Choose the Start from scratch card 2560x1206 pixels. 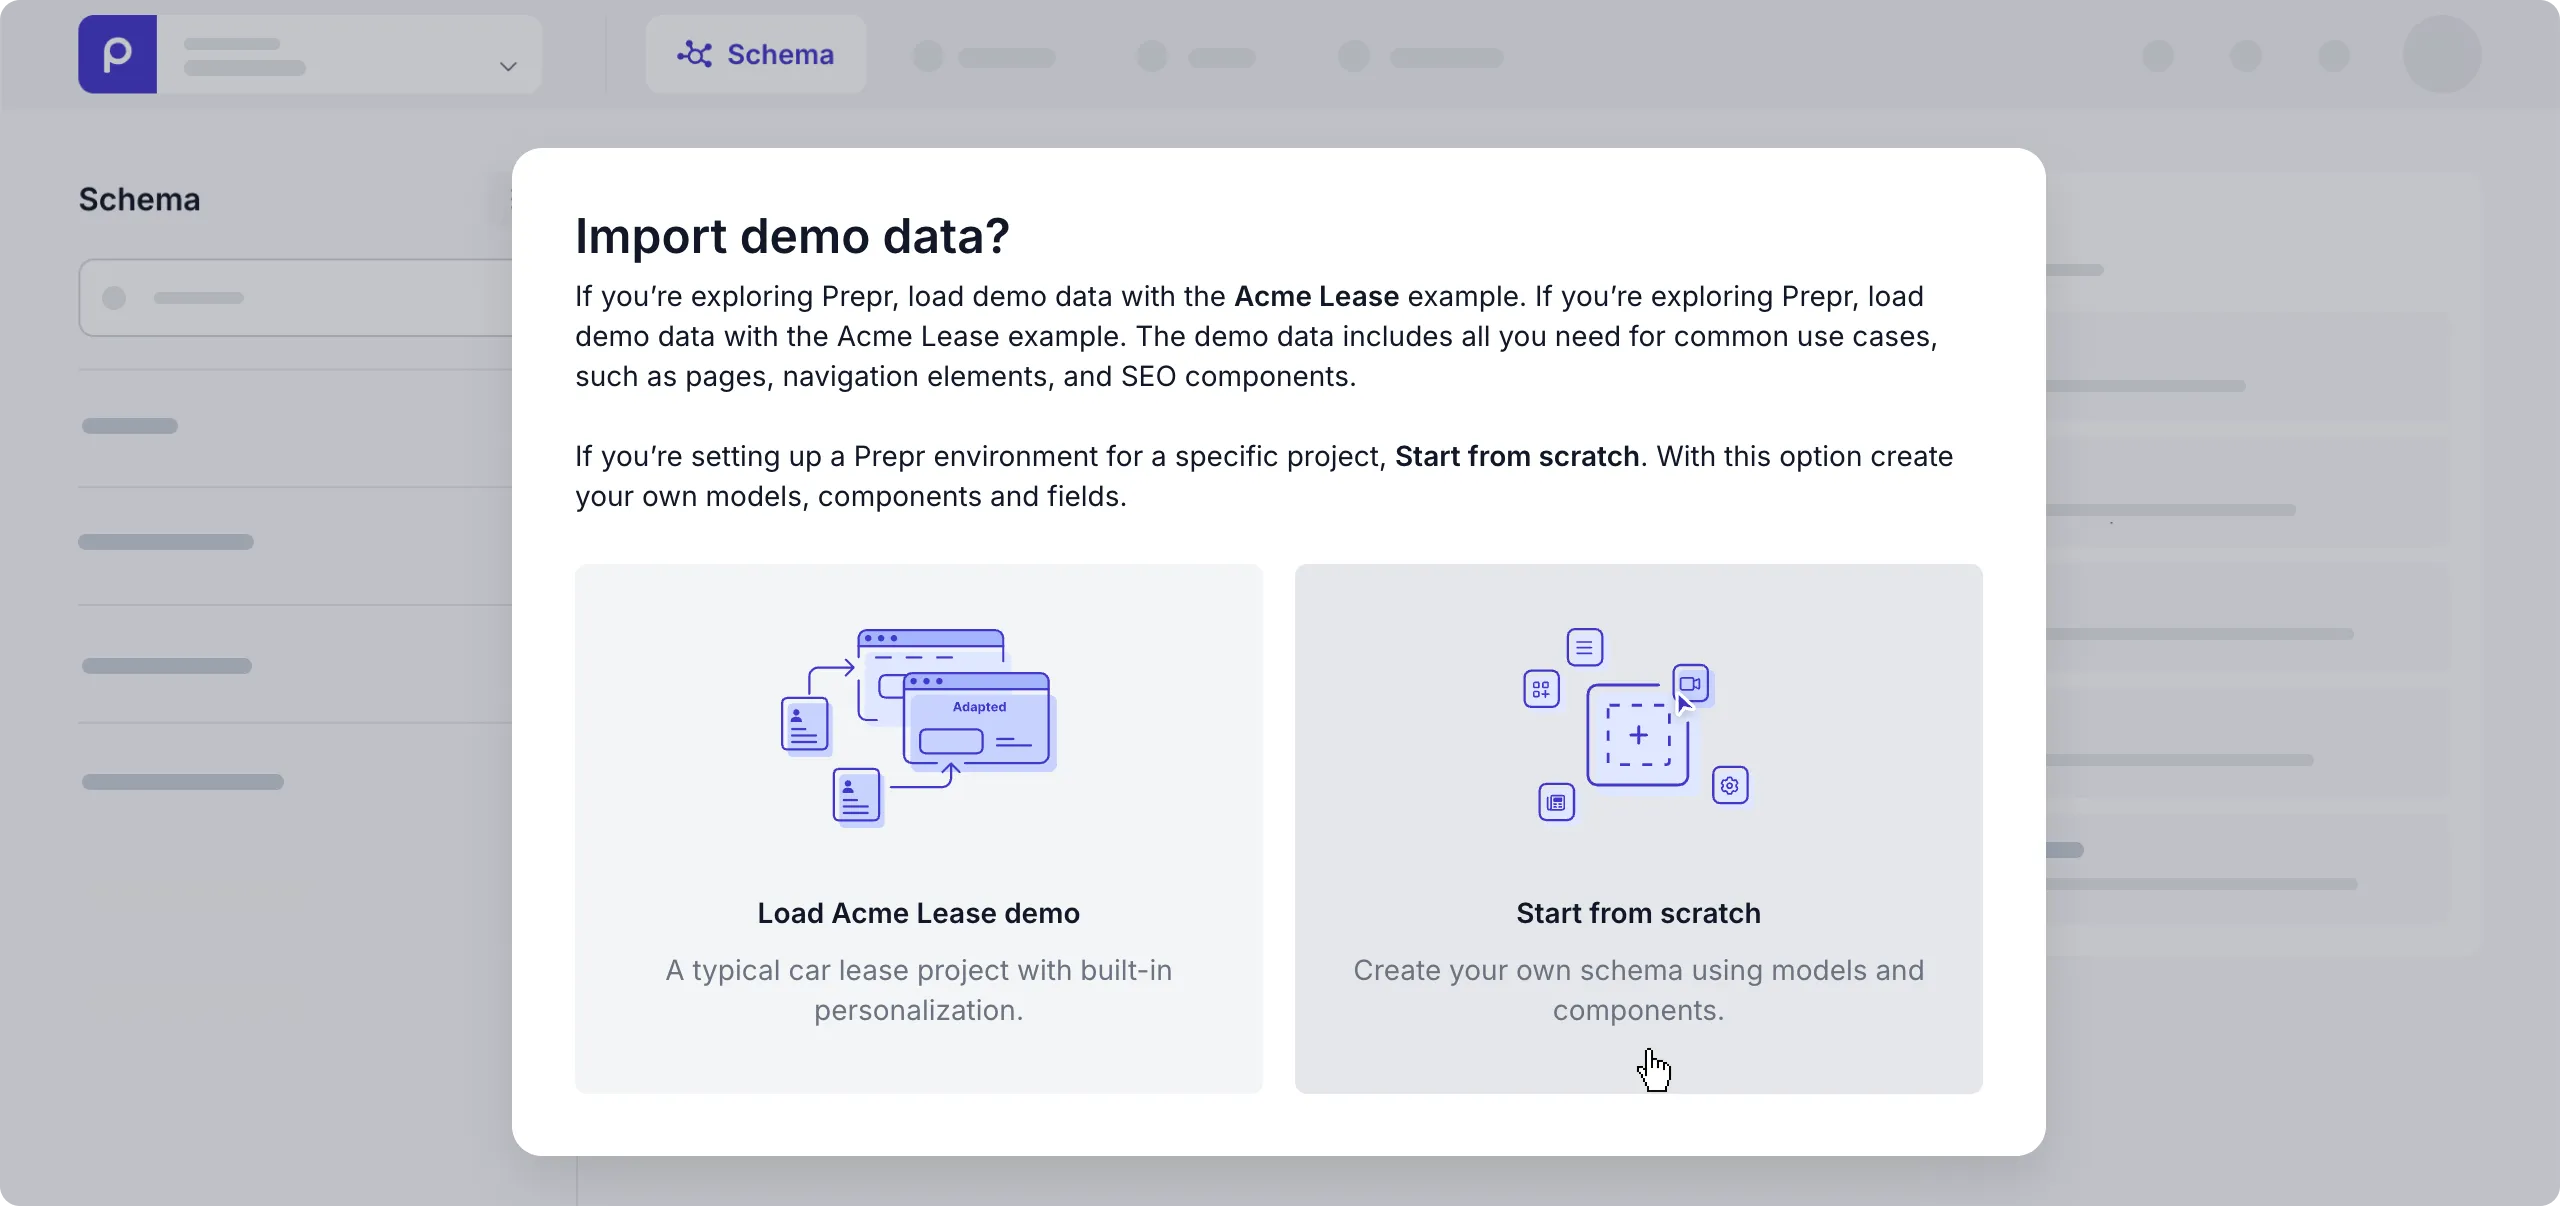tap(1638, 828)
